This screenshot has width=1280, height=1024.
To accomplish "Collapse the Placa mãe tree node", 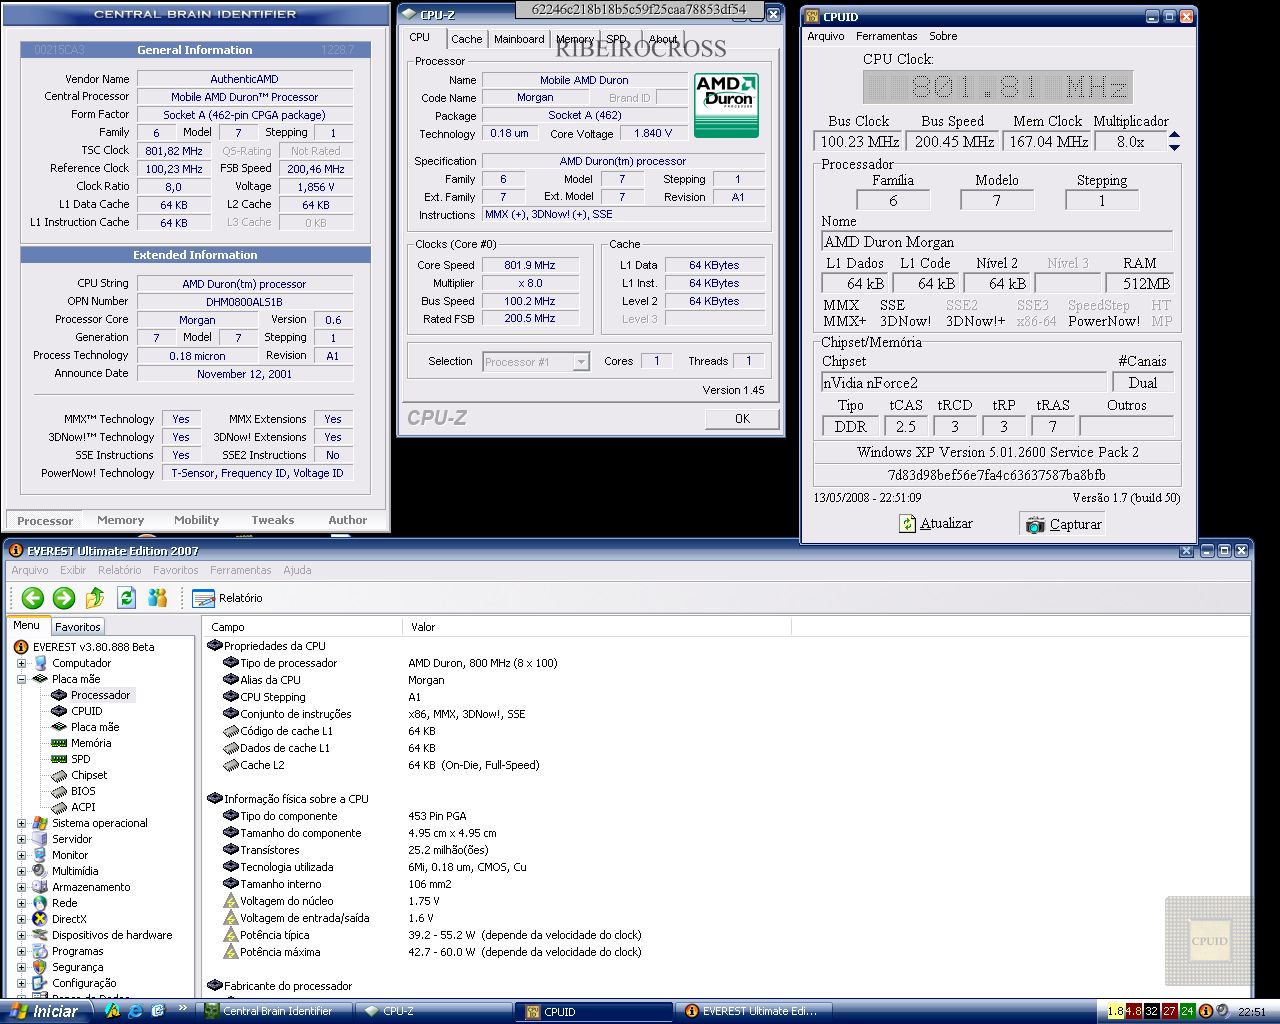I will coord(22,679).
